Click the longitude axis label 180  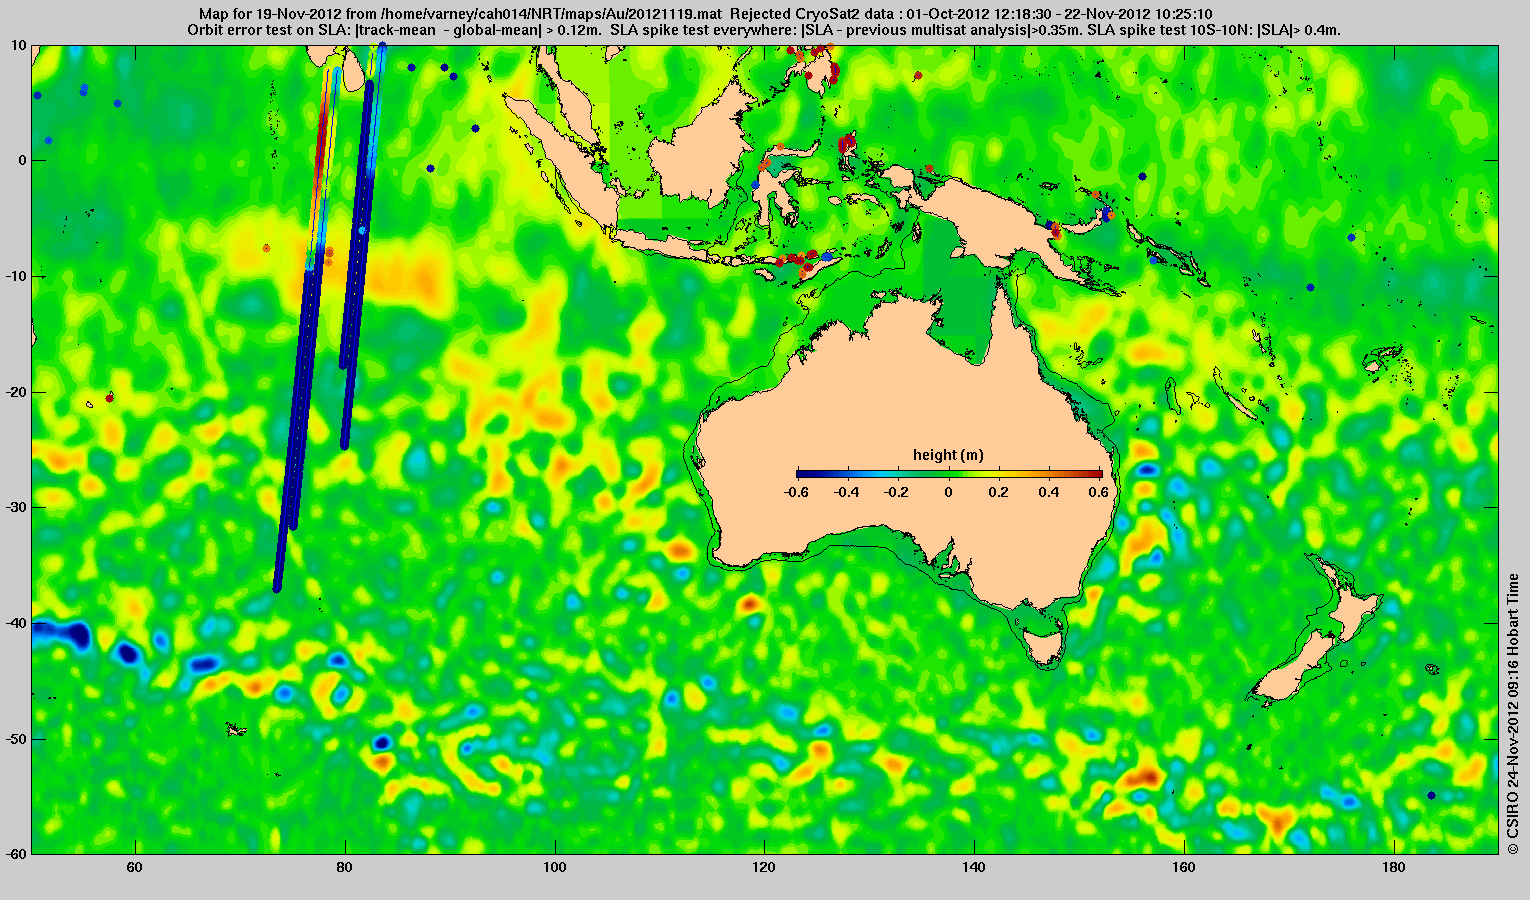point(1394,868)
